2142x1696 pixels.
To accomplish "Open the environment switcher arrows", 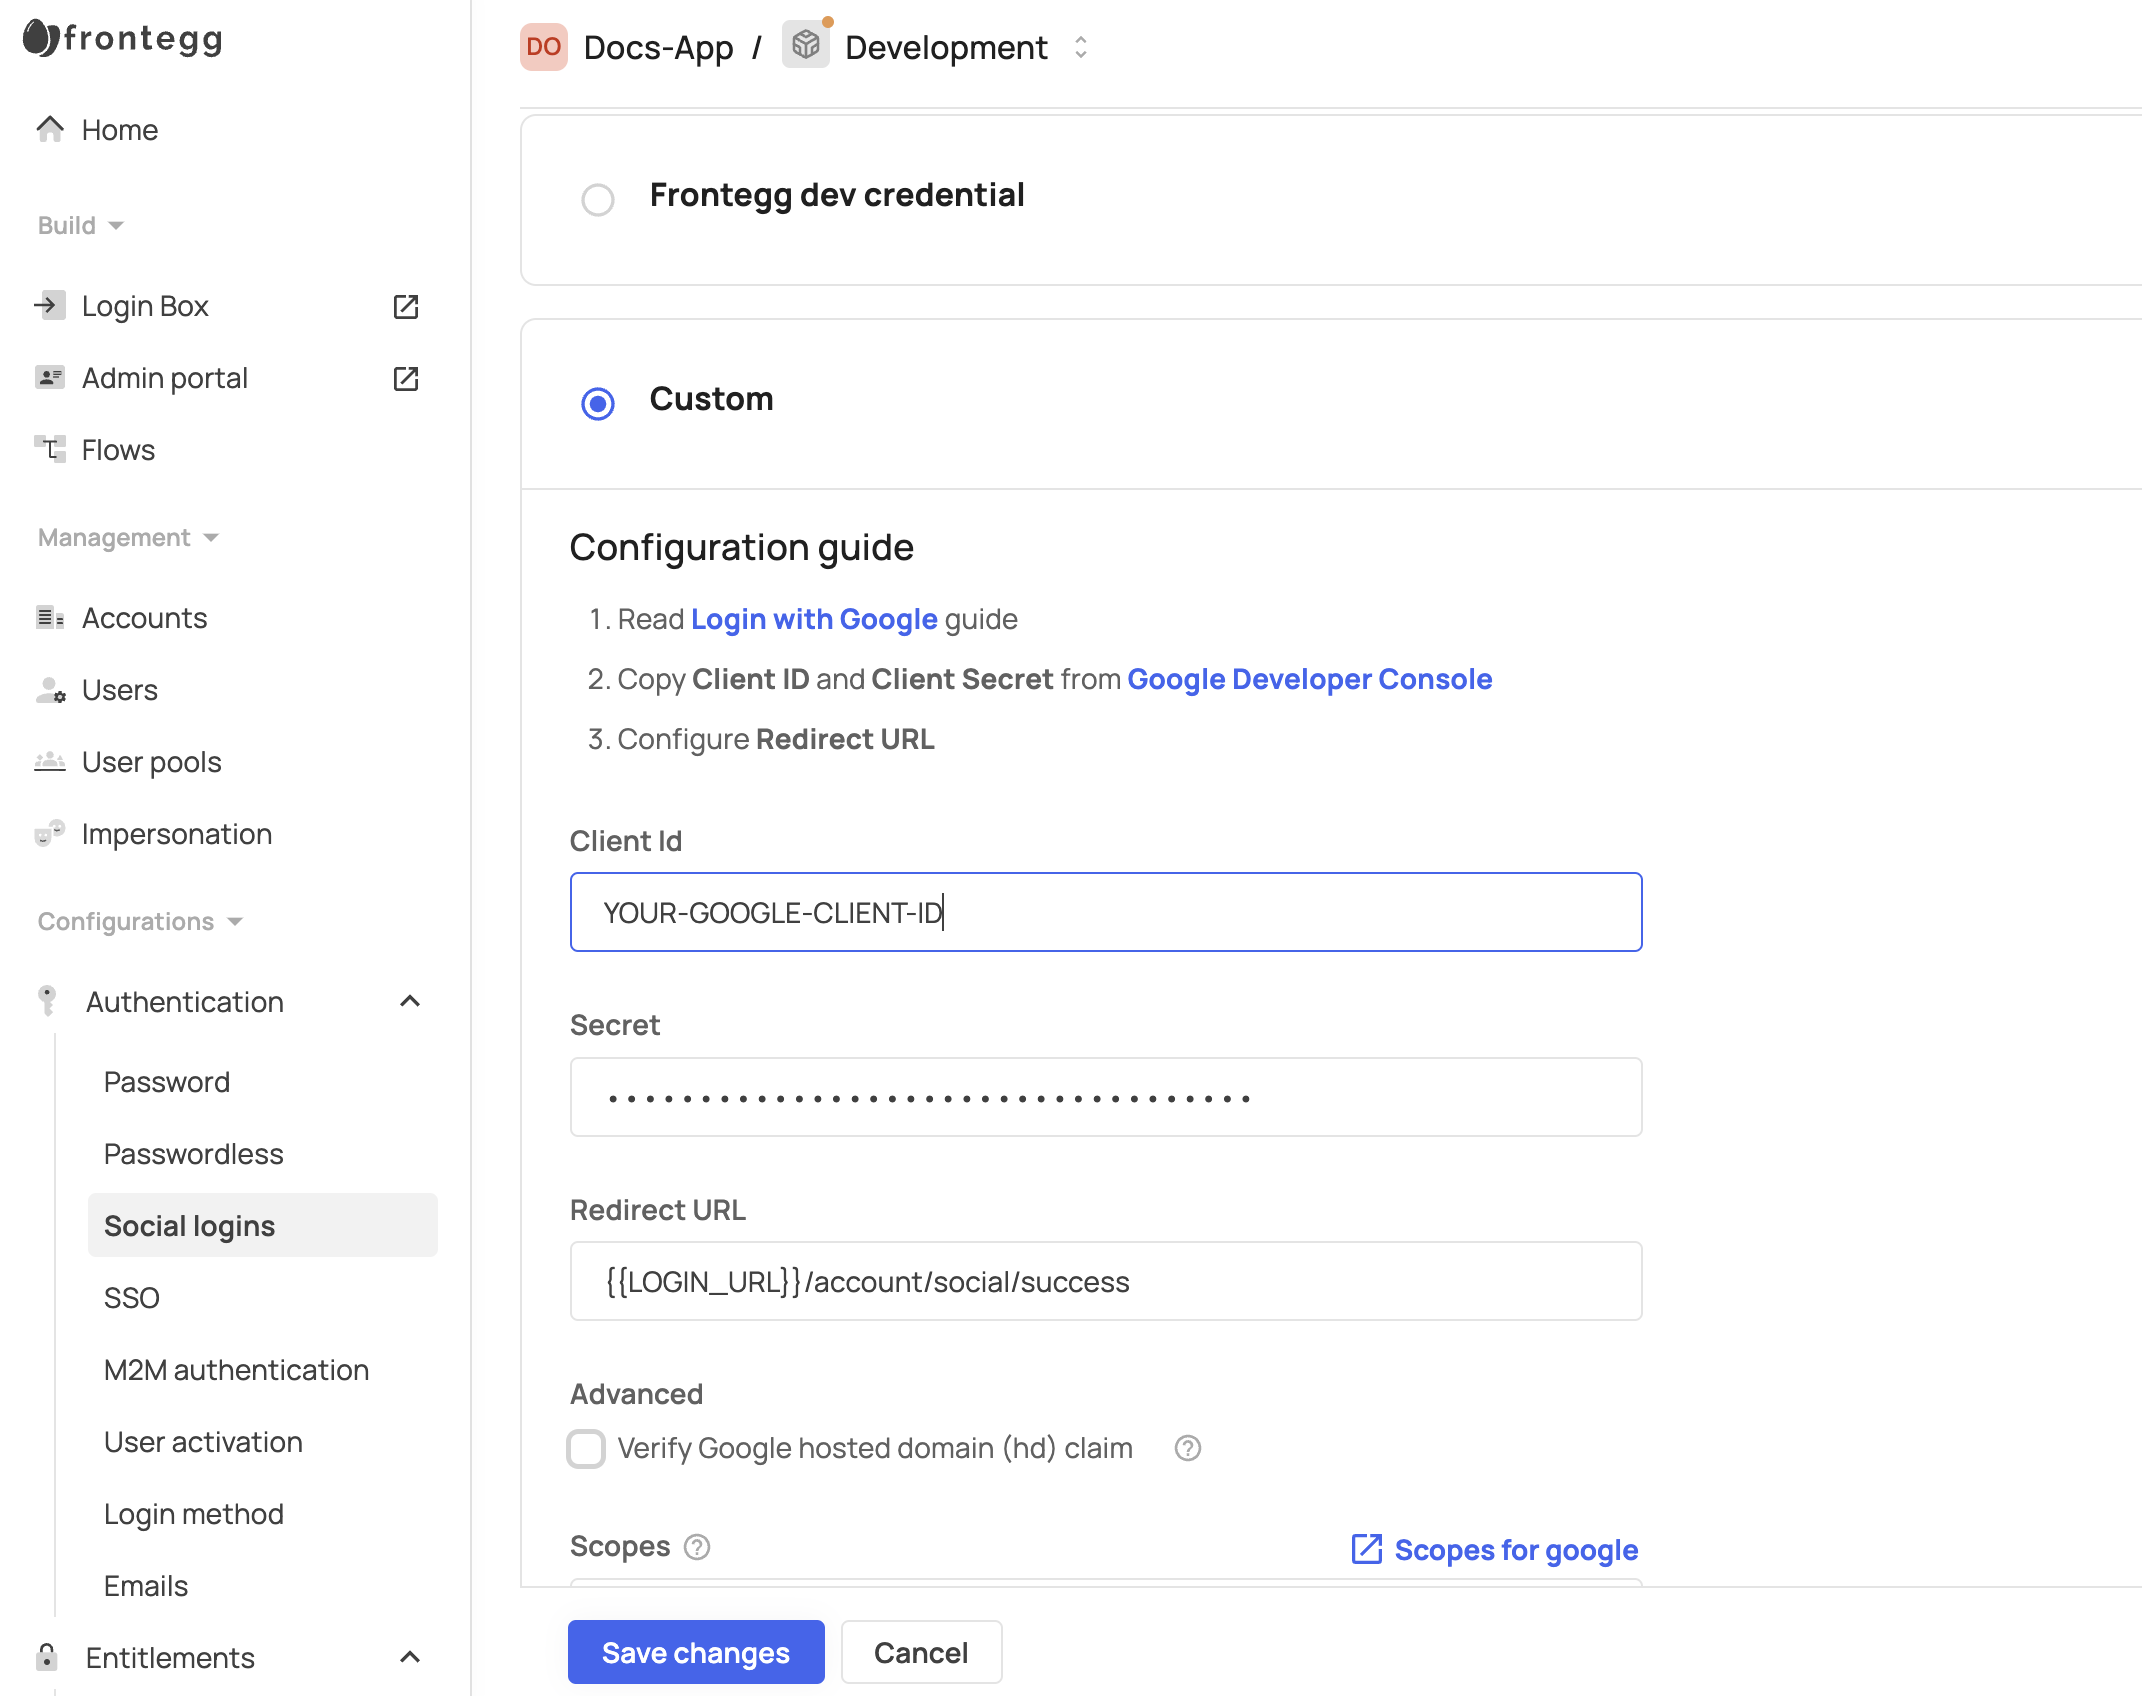I will point(1080,47).
